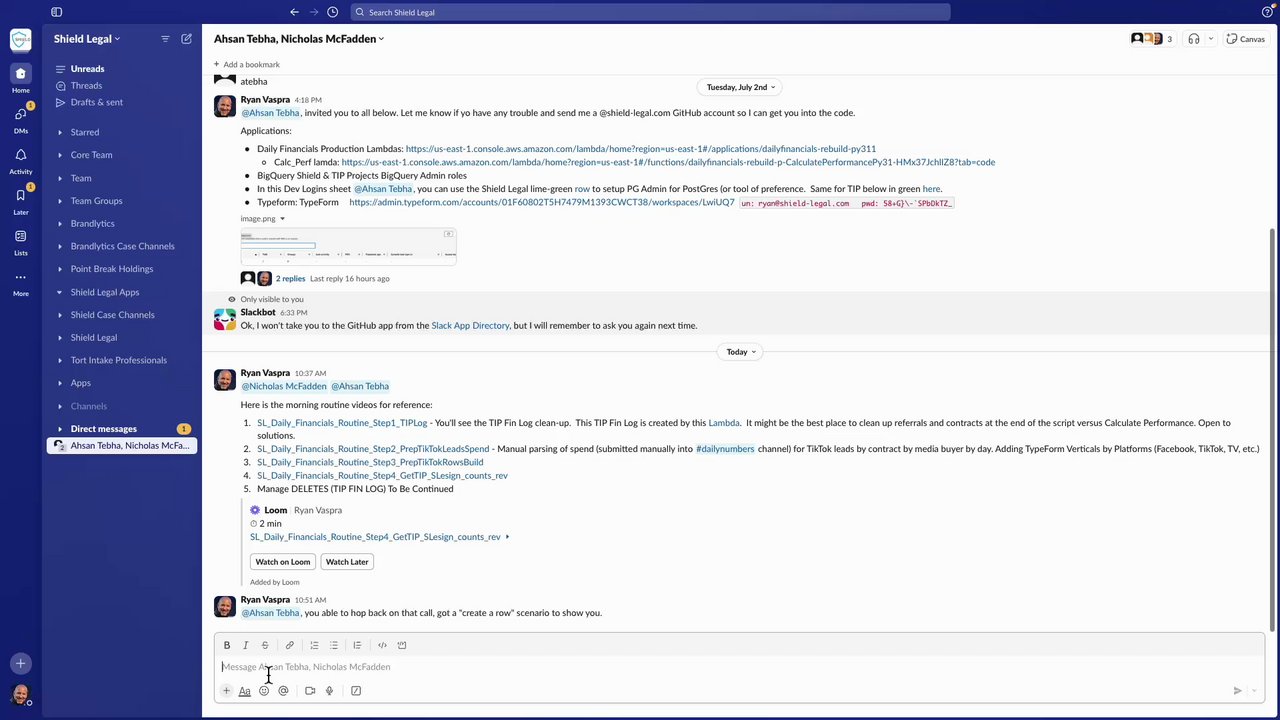Open the huddle options dropdown arrow
This screenshot has width=1280, height=720.
[x=1210, y=39]
